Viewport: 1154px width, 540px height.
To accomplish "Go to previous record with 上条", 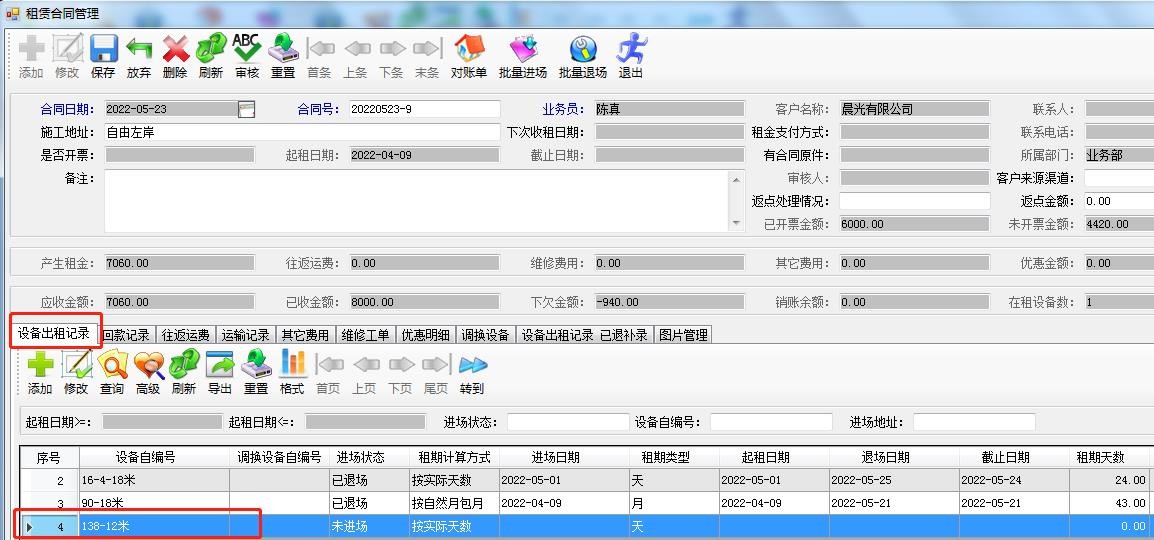I will (356, 49).
